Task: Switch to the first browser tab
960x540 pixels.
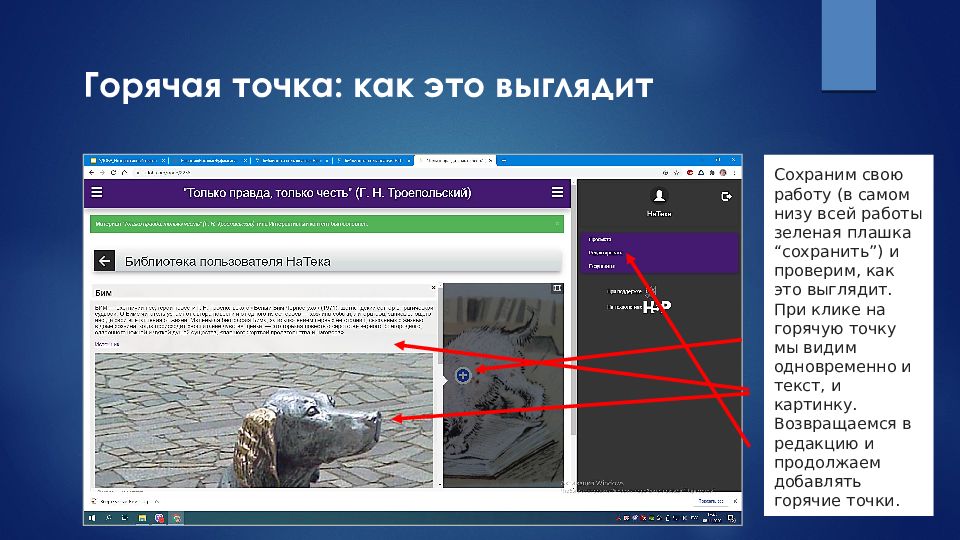Action: [x=125, y=160]
